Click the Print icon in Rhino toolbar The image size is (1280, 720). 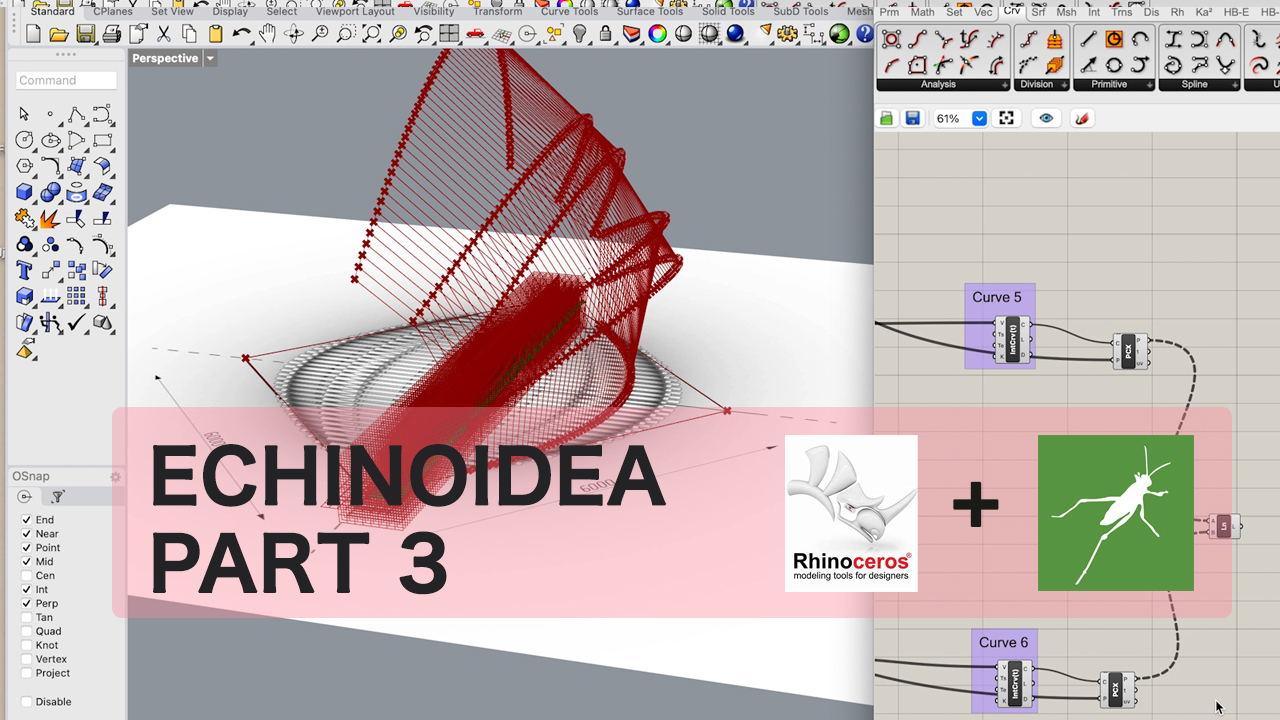point(111,34)
